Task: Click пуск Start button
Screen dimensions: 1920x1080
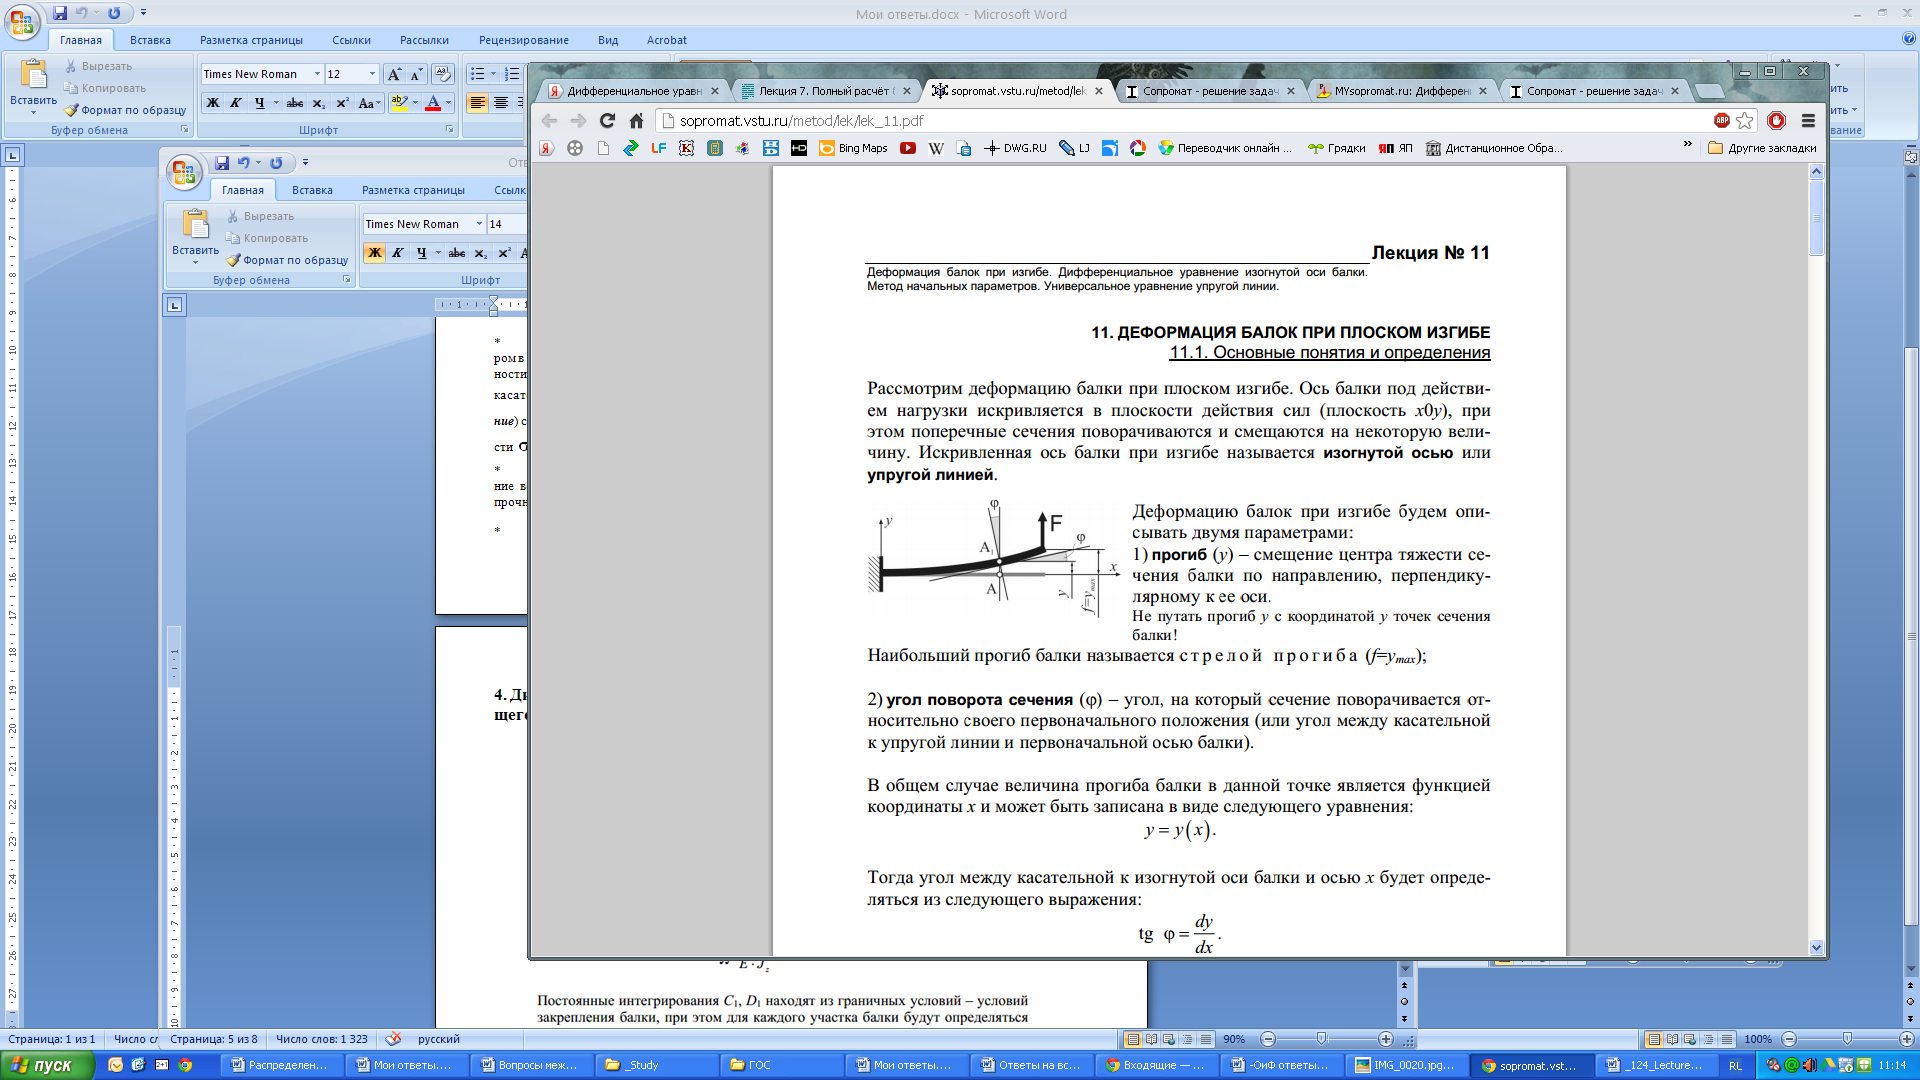Action: tap(47, 1065)
